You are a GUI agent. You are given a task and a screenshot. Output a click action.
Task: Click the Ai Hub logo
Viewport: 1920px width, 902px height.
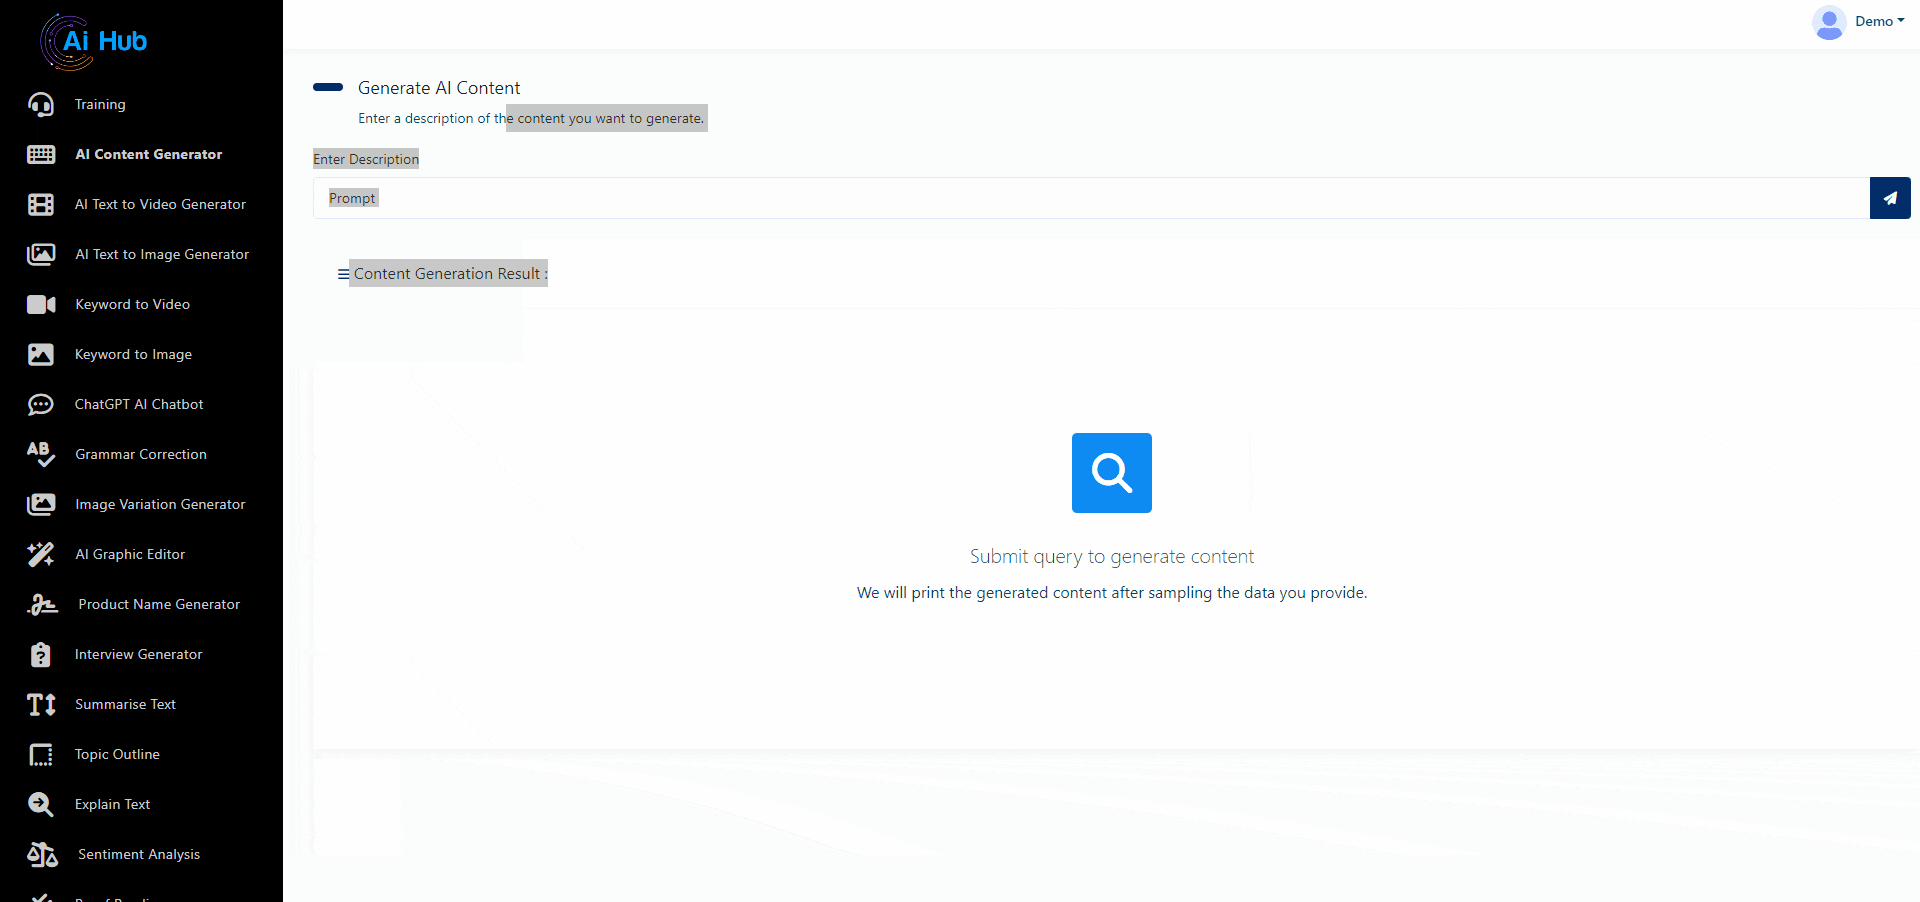coord(94,41)
